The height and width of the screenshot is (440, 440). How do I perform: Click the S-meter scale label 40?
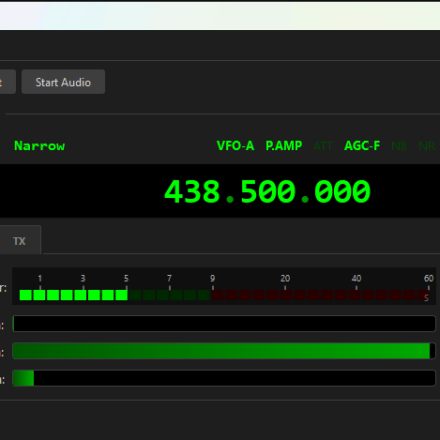pos(356,278)
